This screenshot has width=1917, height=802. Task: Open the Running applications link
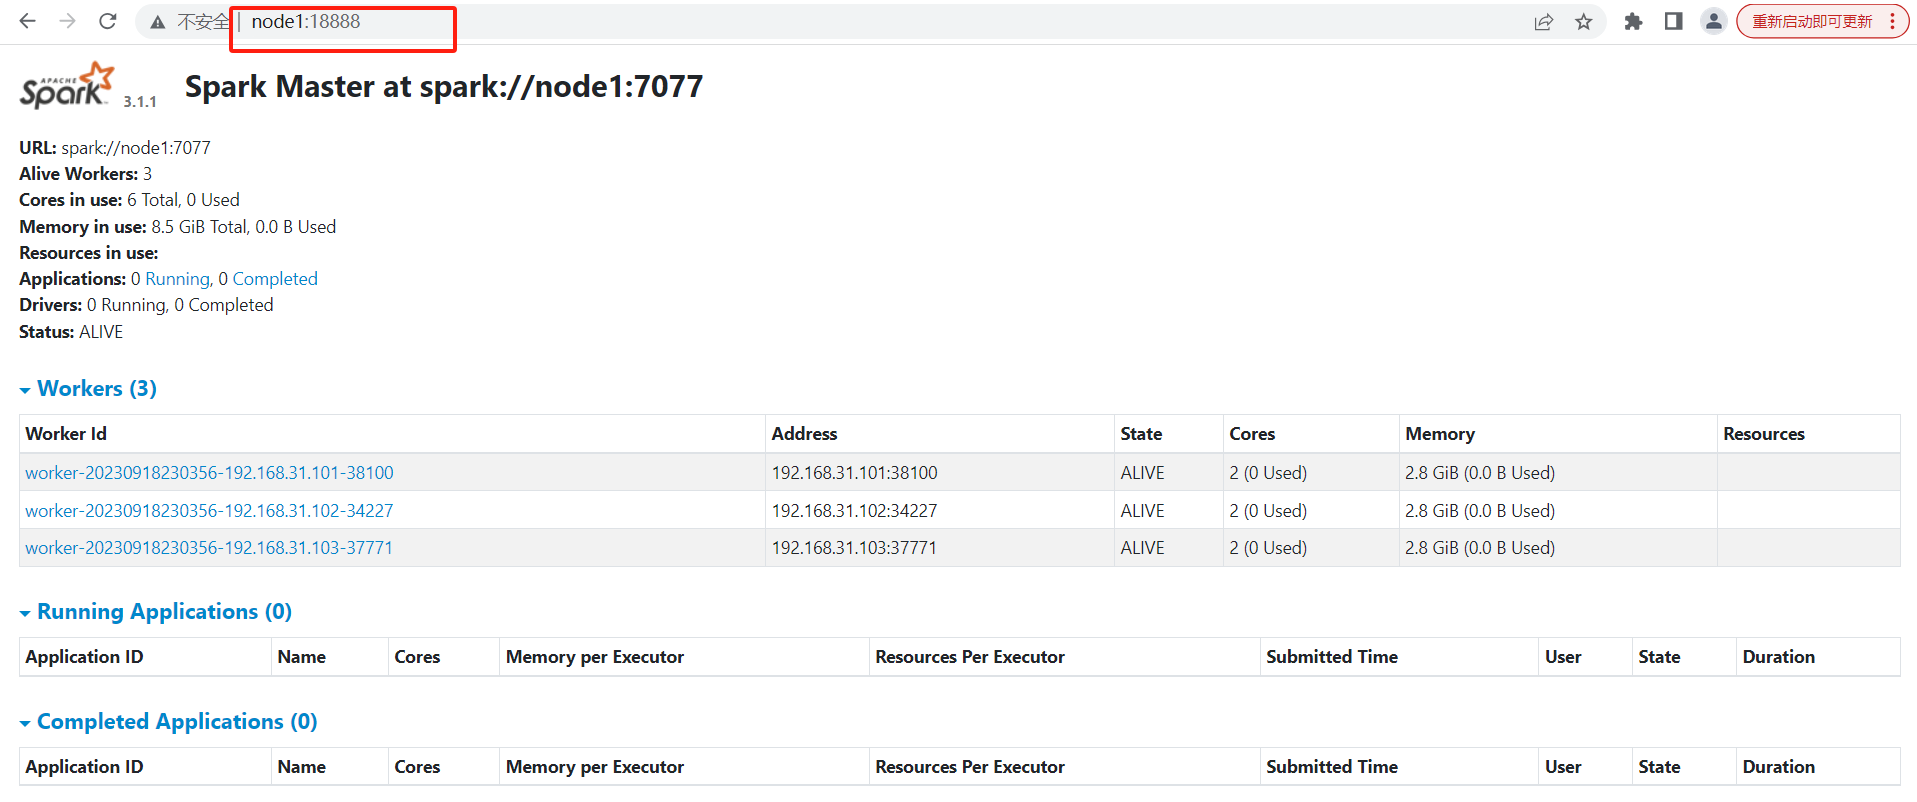tap(177, 279)
